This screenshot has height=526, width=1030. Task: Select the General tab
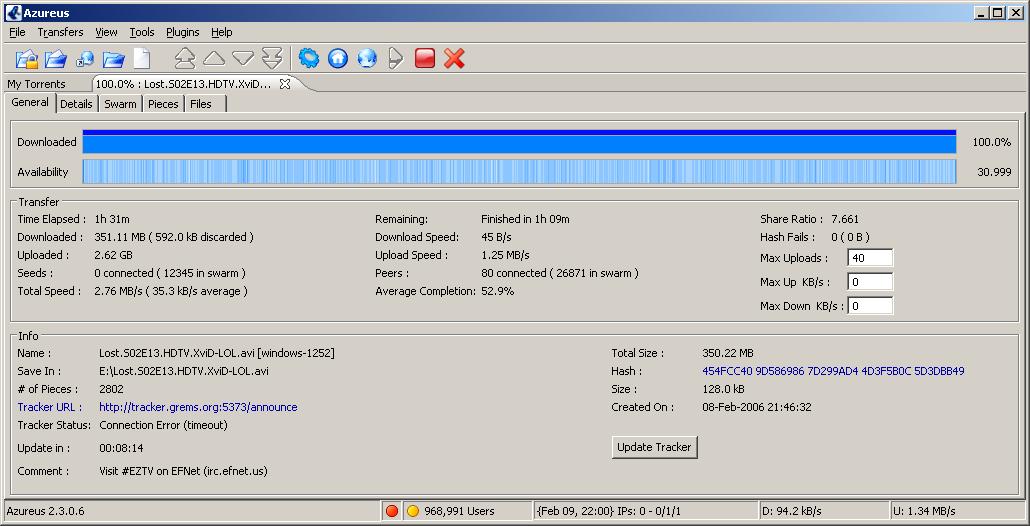(30, 102)
